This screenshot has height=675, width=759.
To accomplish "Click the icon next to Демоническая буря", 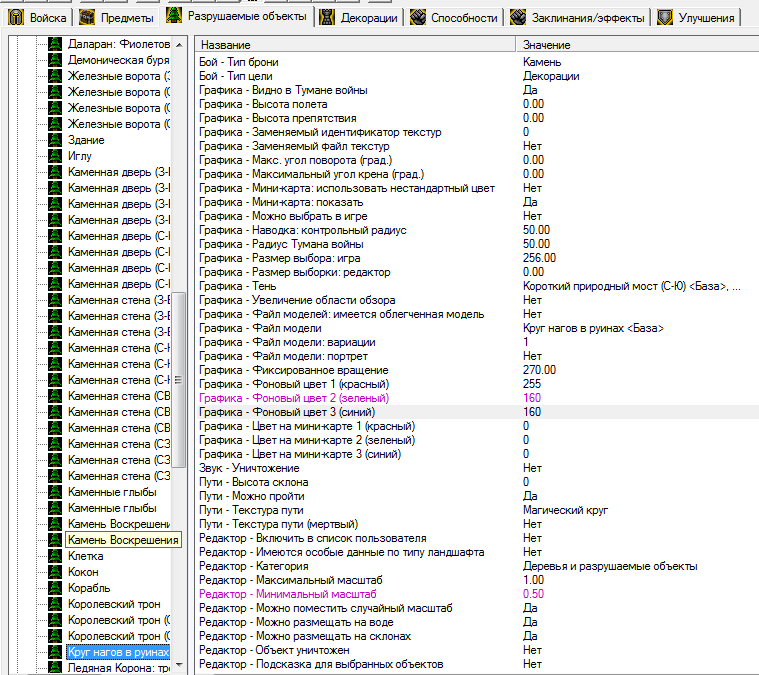I will coord(55,60).
